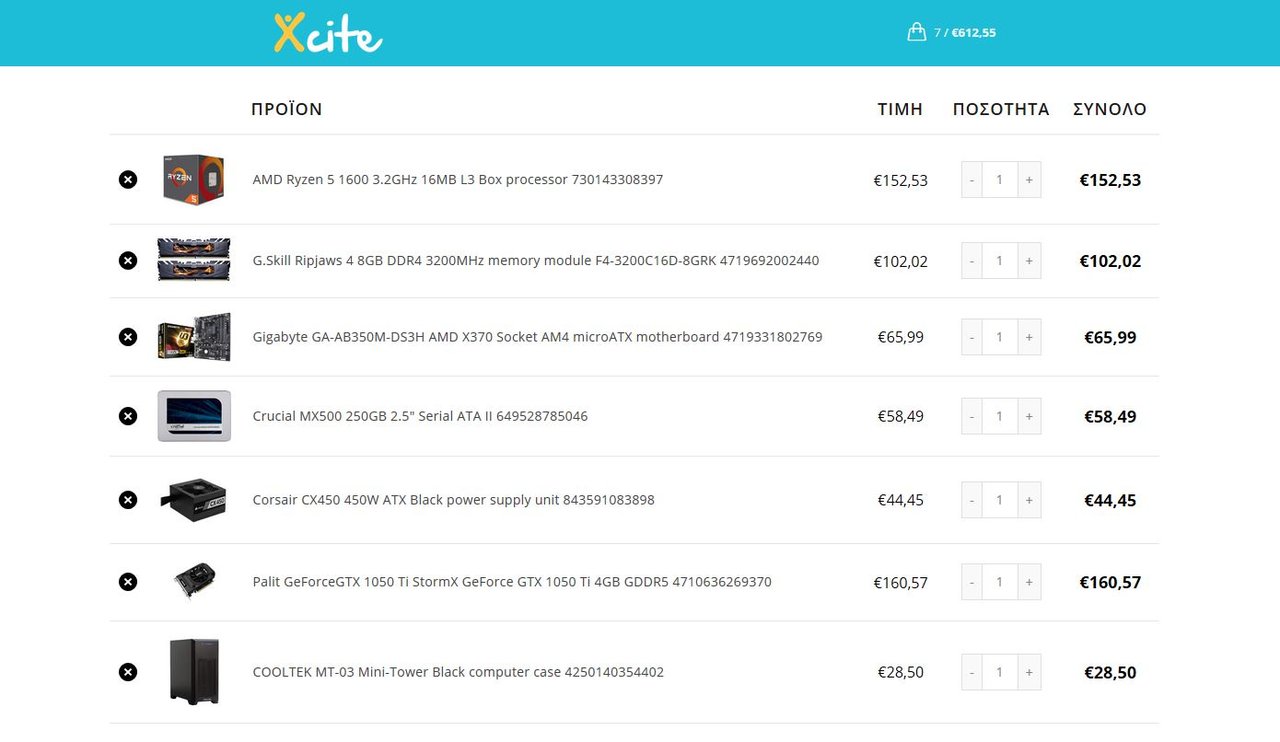Increase quantity of AMD Ryzen 5 1600
The height and width of the screenshot is (742, 1280).
1029,180
